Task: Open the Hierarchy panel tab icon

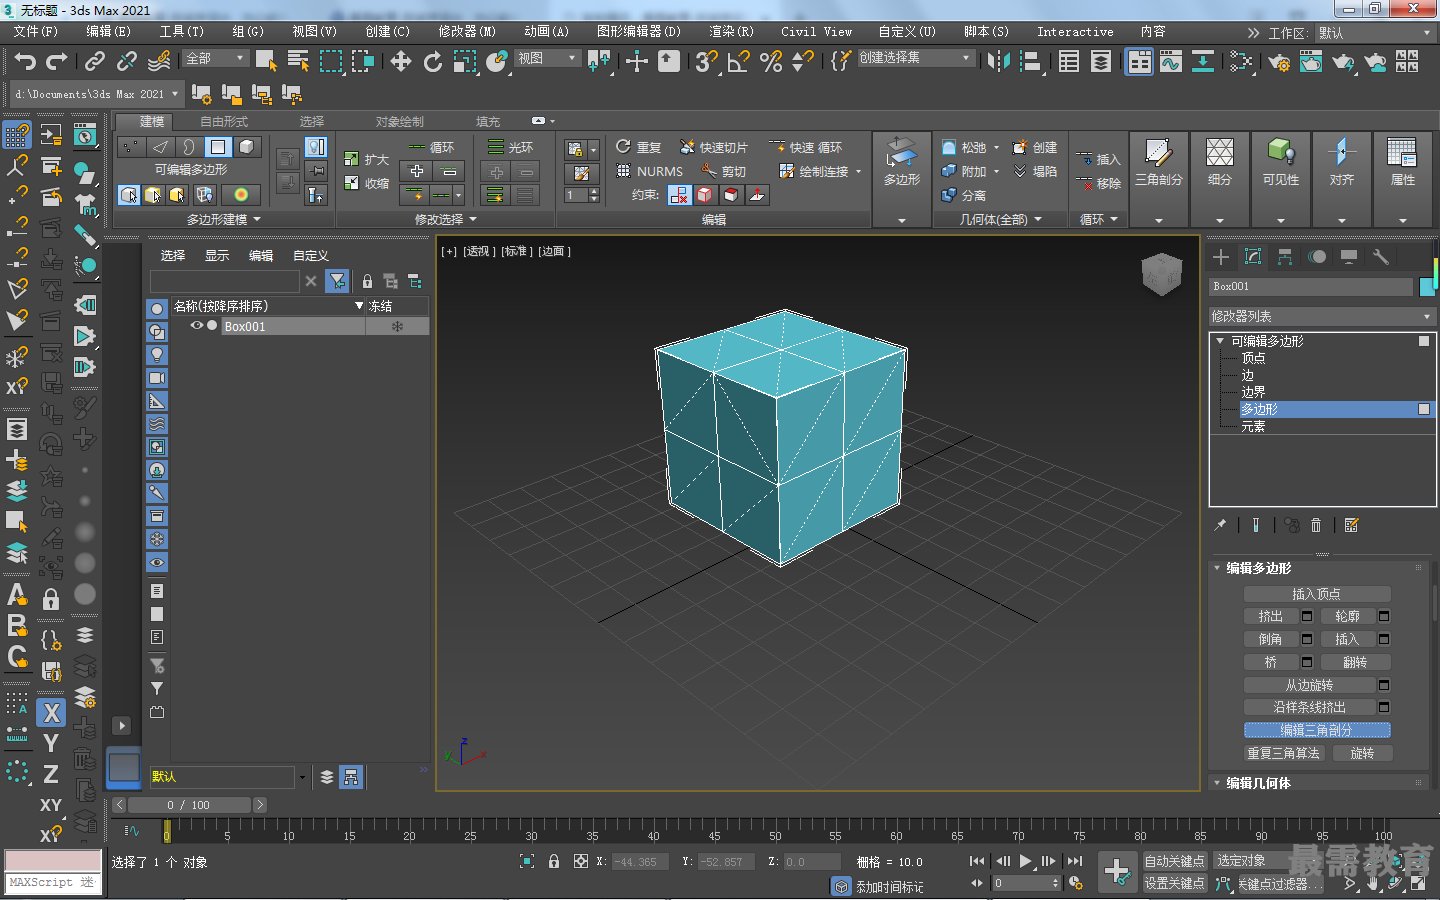Action: point(1285,257)
